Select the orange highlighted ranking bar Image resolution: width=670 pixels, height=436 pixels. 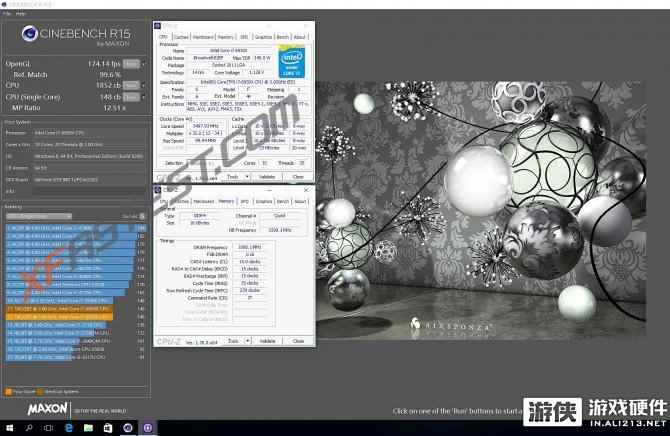pyautogui.click(x=59, y=317)
